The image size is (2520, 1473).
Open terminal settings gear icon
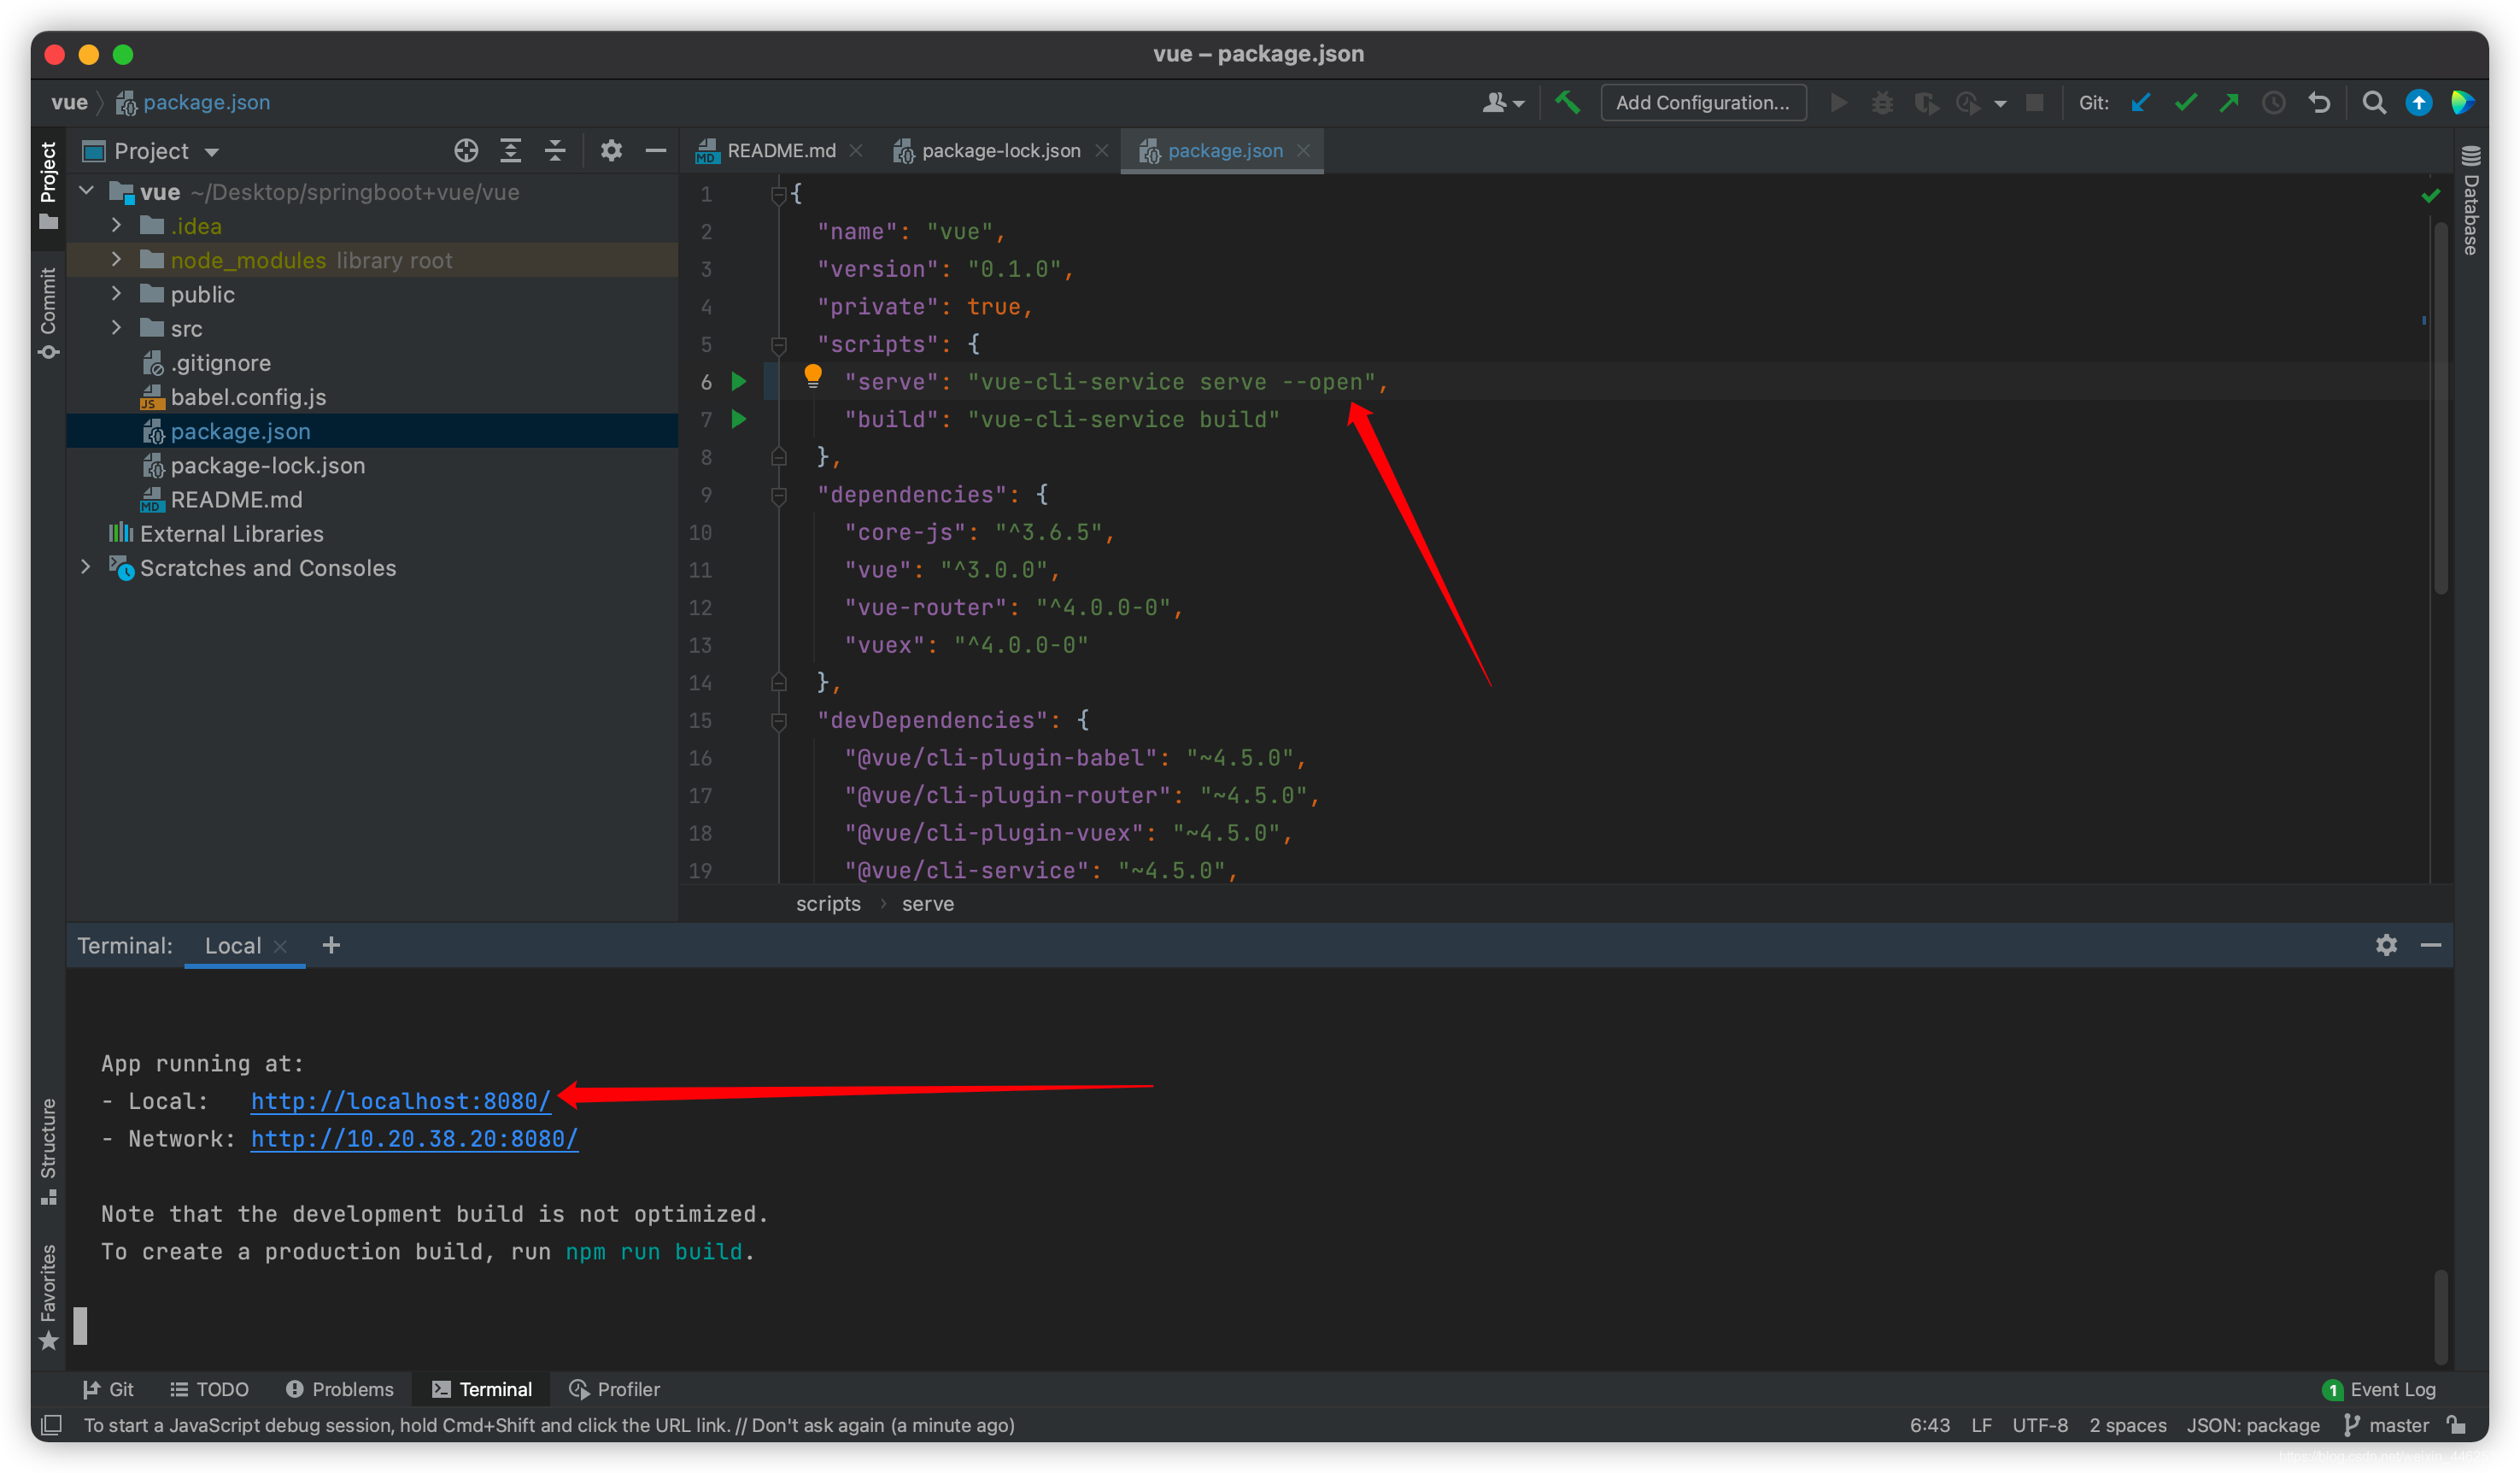pos(2386,945)
